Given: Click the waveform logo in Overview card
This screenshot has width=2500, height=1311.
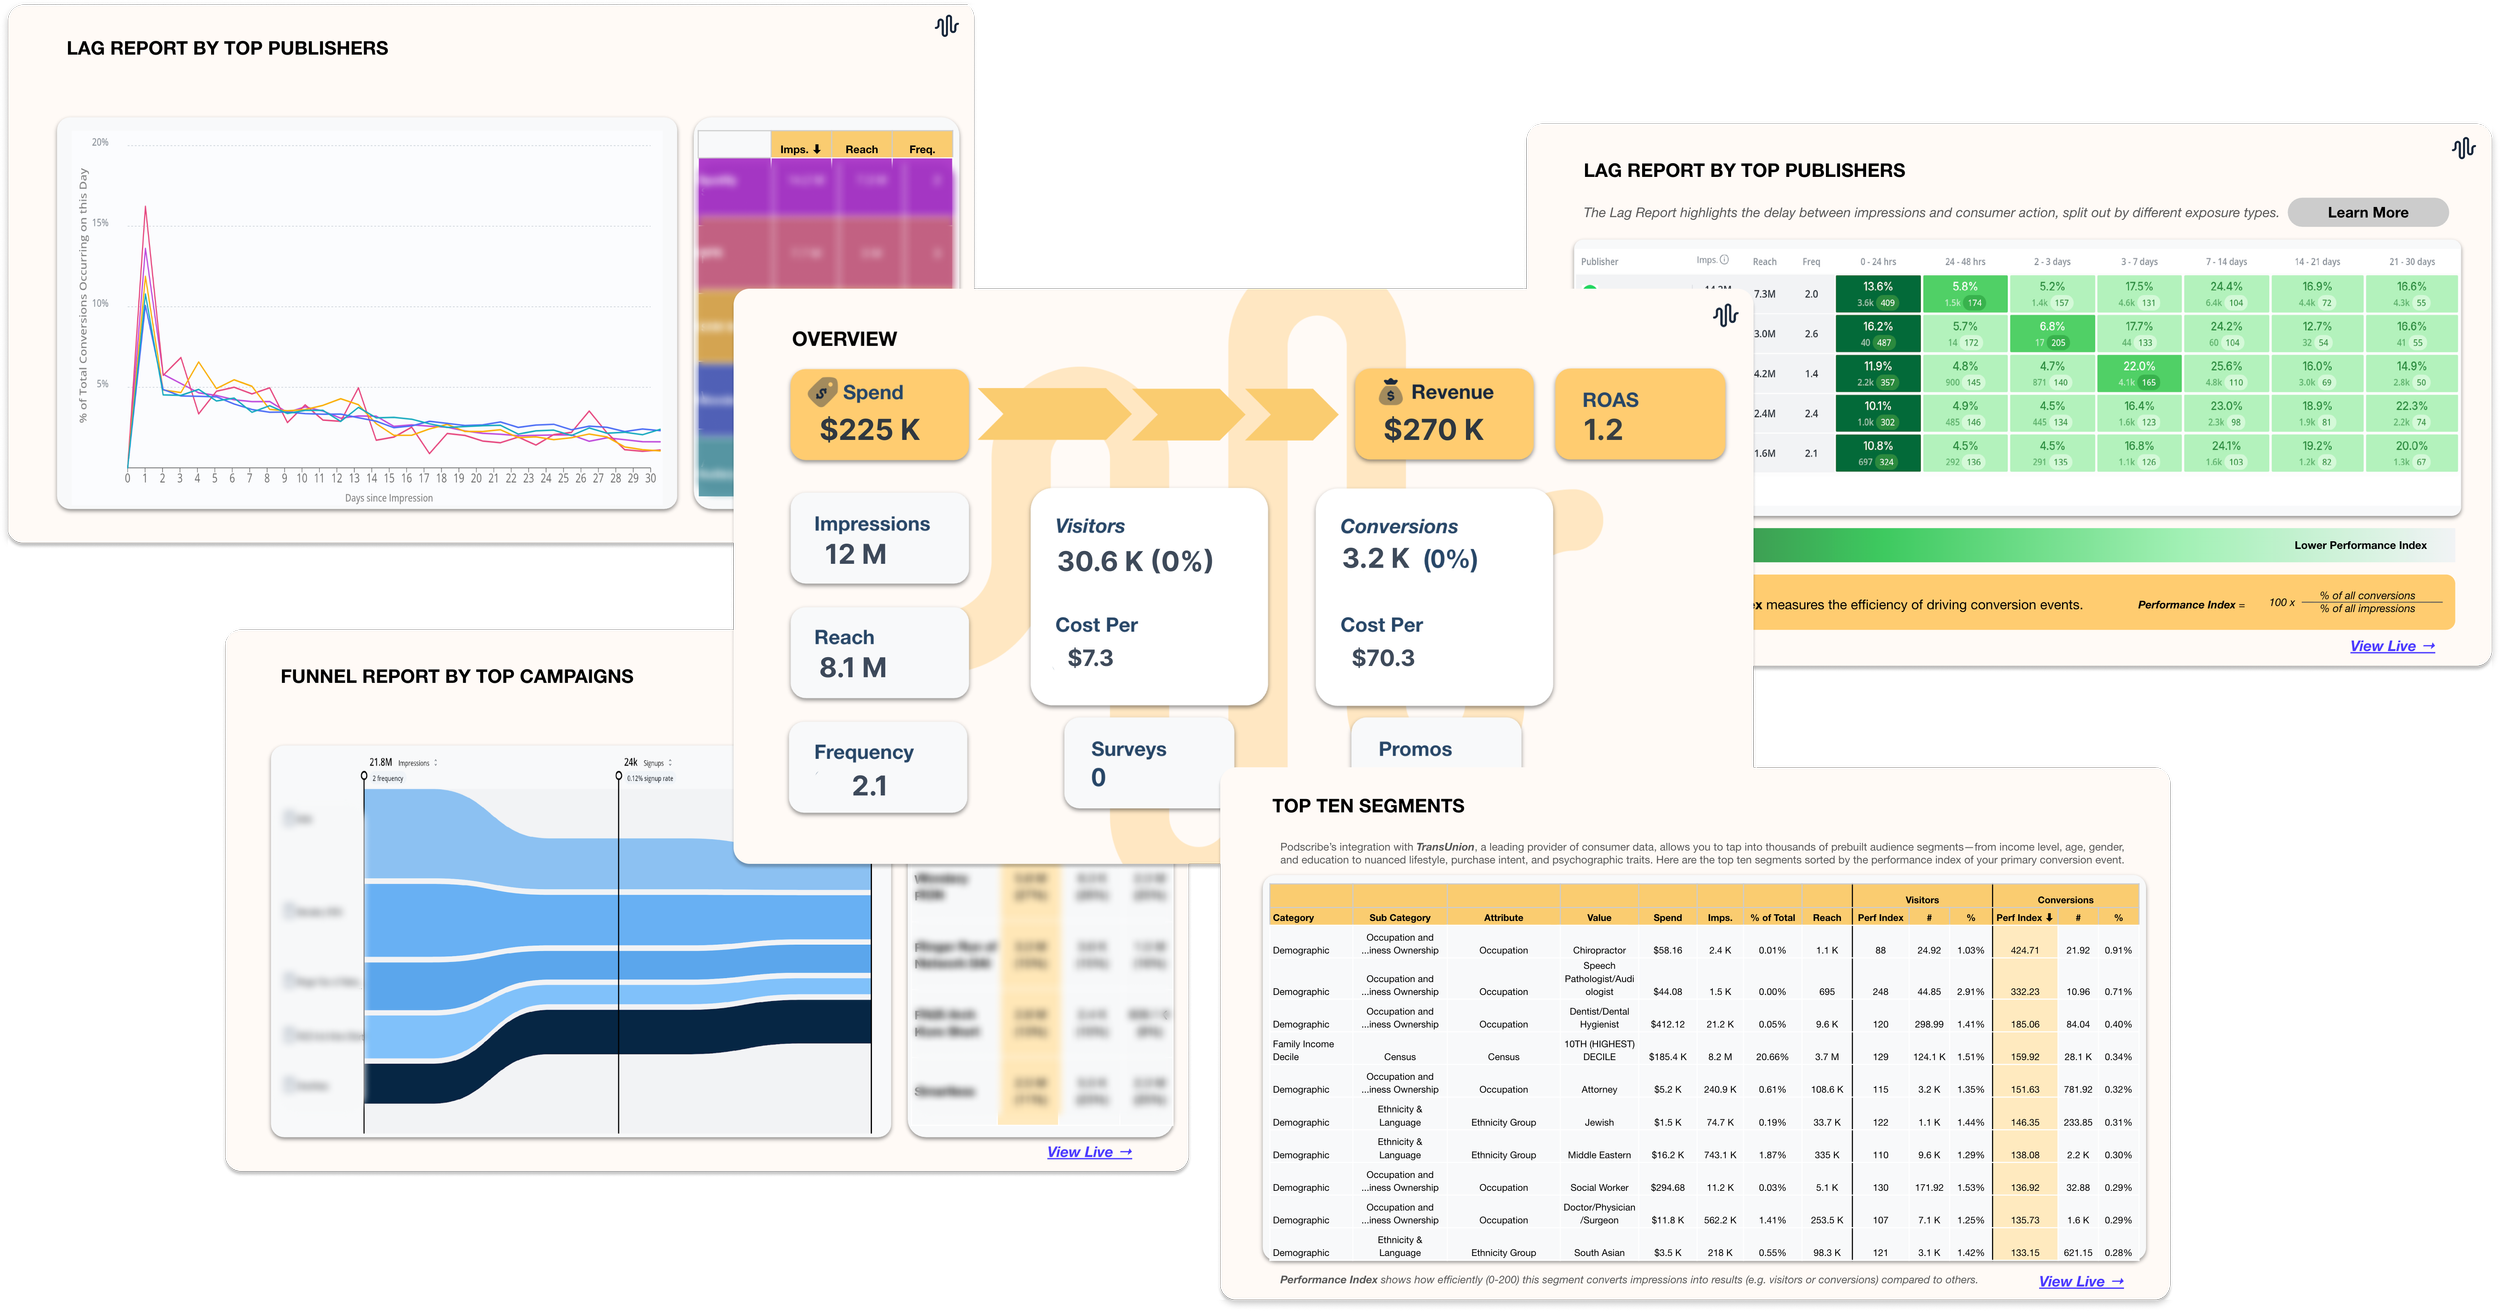Looking at the screenshot, I should pos(1725,316).
